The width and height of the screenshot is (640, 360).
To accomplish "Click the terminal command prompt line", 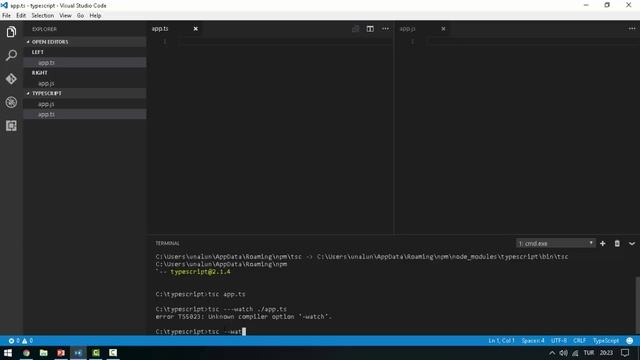I will pyautogui.click(x=200, y=331).
